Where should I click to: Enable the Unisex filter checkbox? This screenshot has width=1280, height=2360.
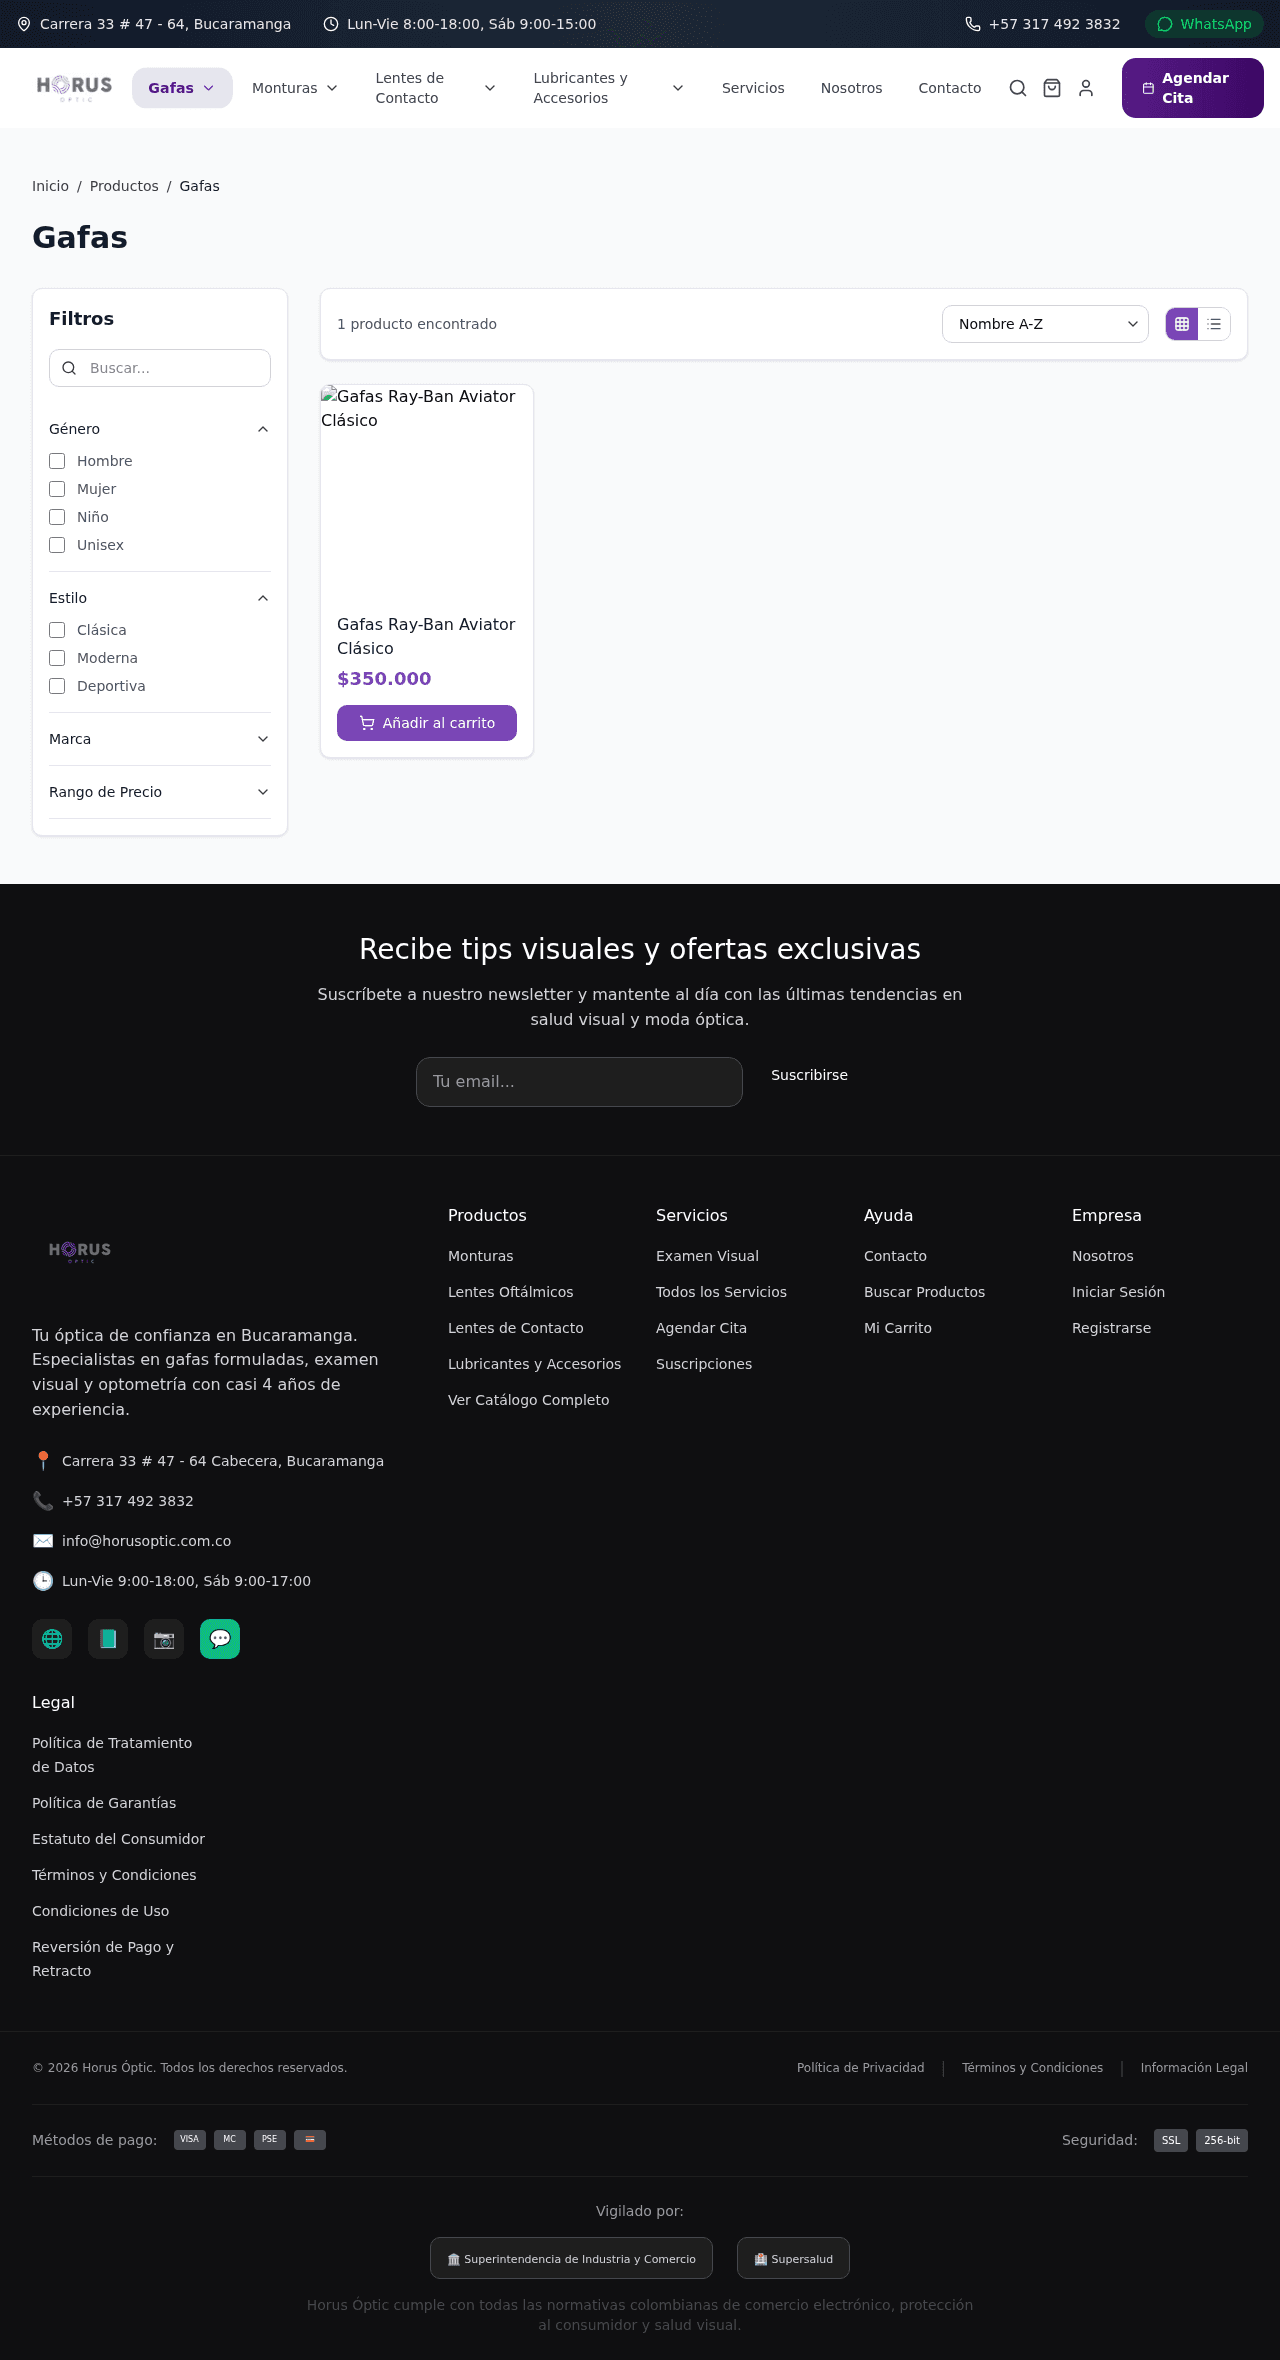pyautogui.click(x=57, y=545)
